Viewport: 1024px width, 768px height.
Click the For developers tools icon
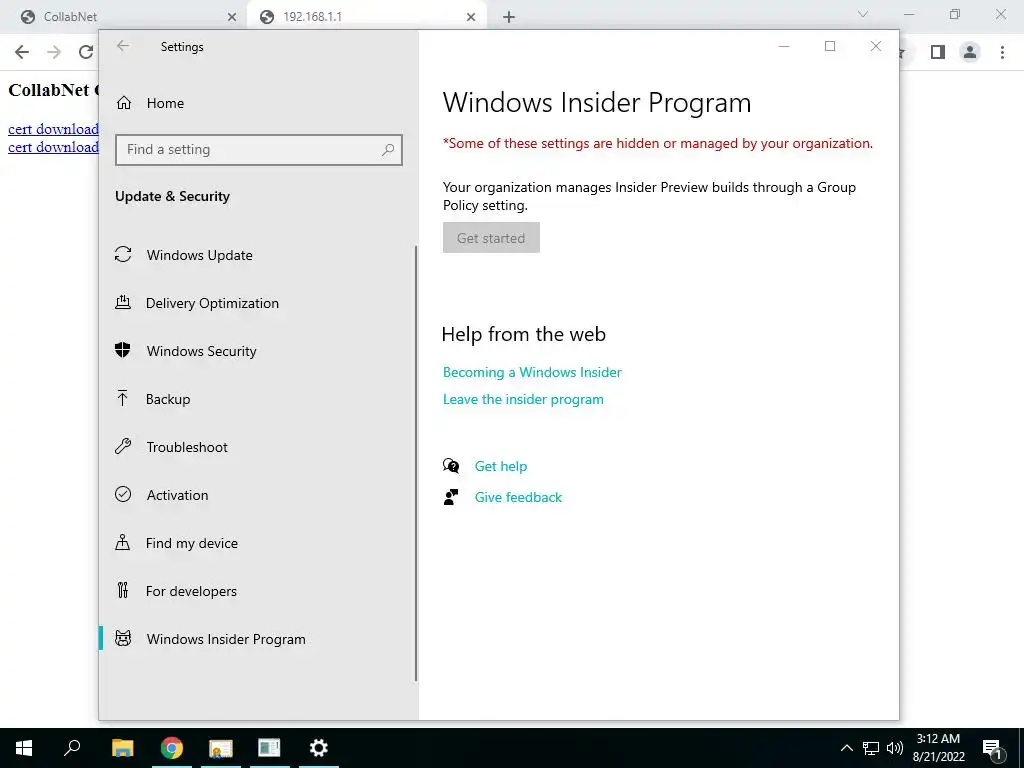tap(123, 590)
